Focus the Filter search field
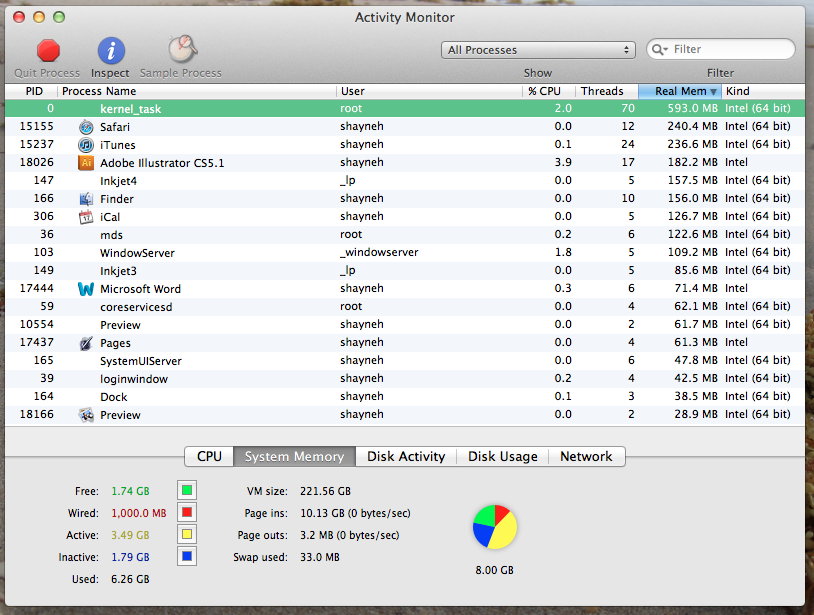 click(721, 49)
